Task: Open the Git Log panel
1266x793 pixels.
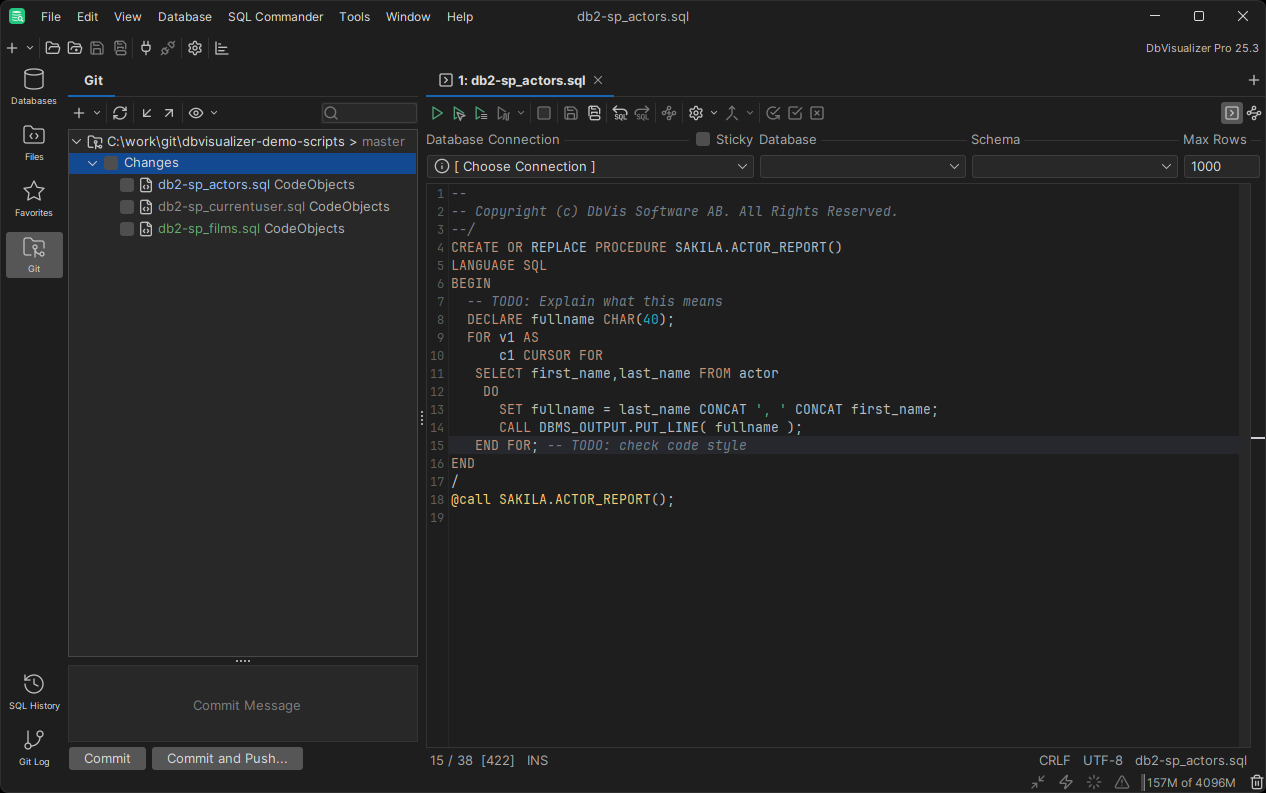Action: [33, 747]
